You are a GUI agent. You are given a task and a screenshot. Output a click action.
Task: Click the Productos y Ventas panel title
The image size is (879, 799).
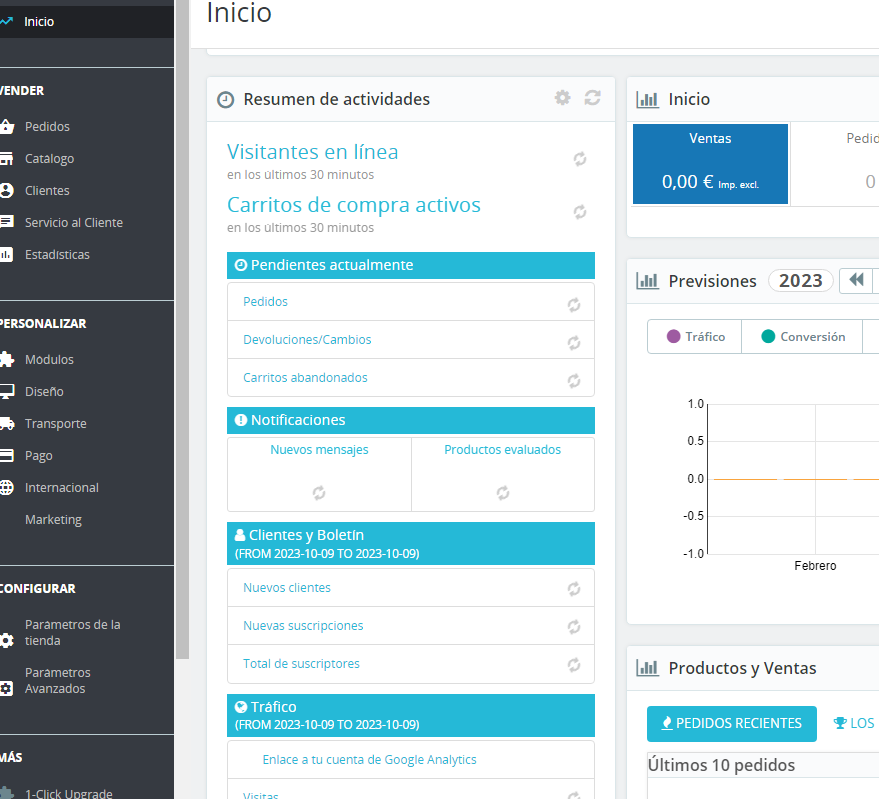pyautogui.click(x=742, y=668)
